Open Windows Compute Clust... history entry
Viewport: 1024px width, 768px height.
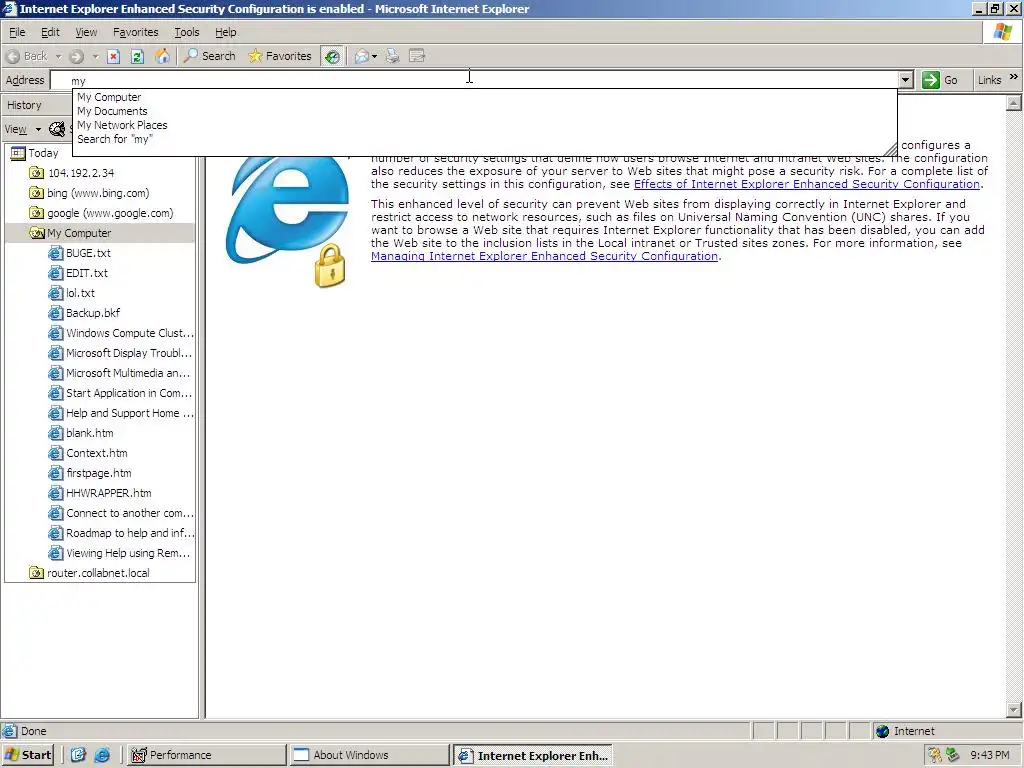121,333
